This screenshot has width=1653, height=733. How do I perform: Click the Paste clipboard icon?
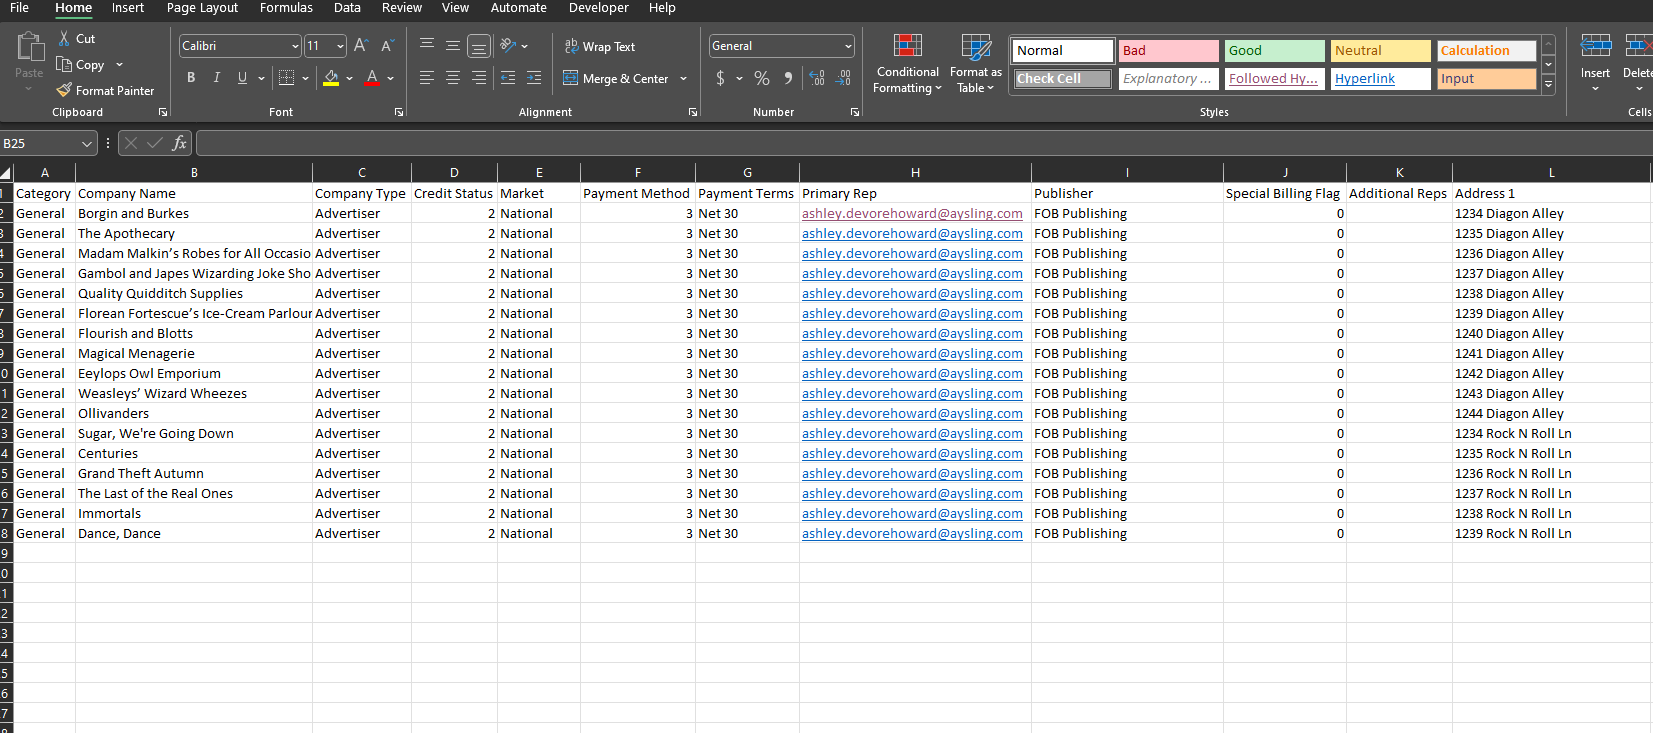coord(29,48)
